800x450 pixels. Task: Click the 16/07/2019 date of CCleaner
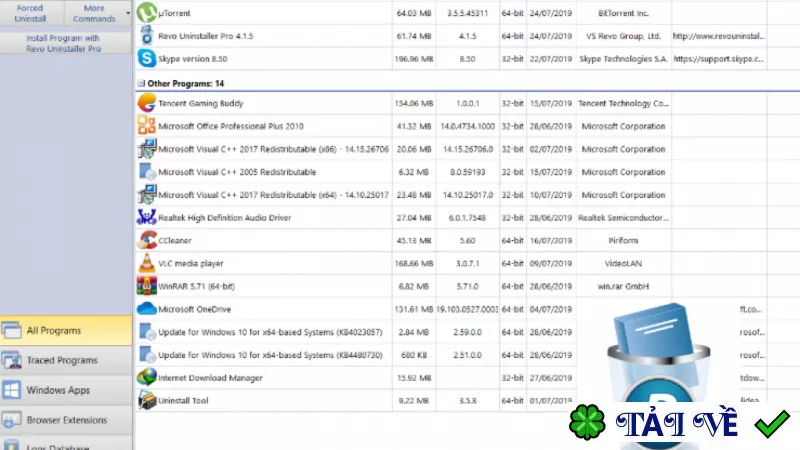click(551, 240)
